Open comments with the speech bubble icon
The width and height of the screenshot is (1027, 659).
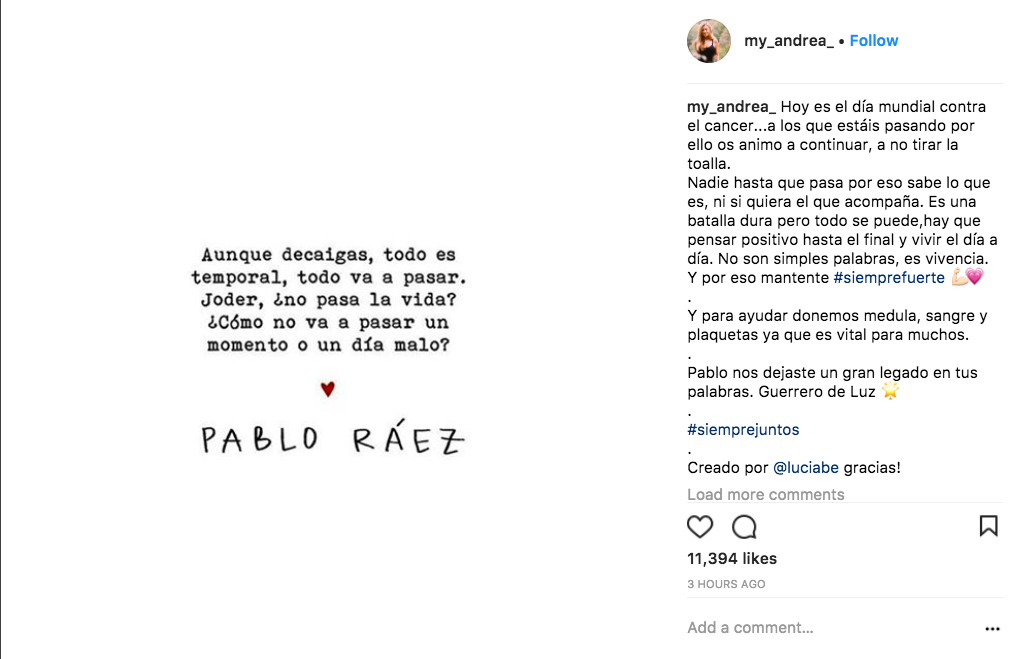pyautogui.click(x=744, y=527)
